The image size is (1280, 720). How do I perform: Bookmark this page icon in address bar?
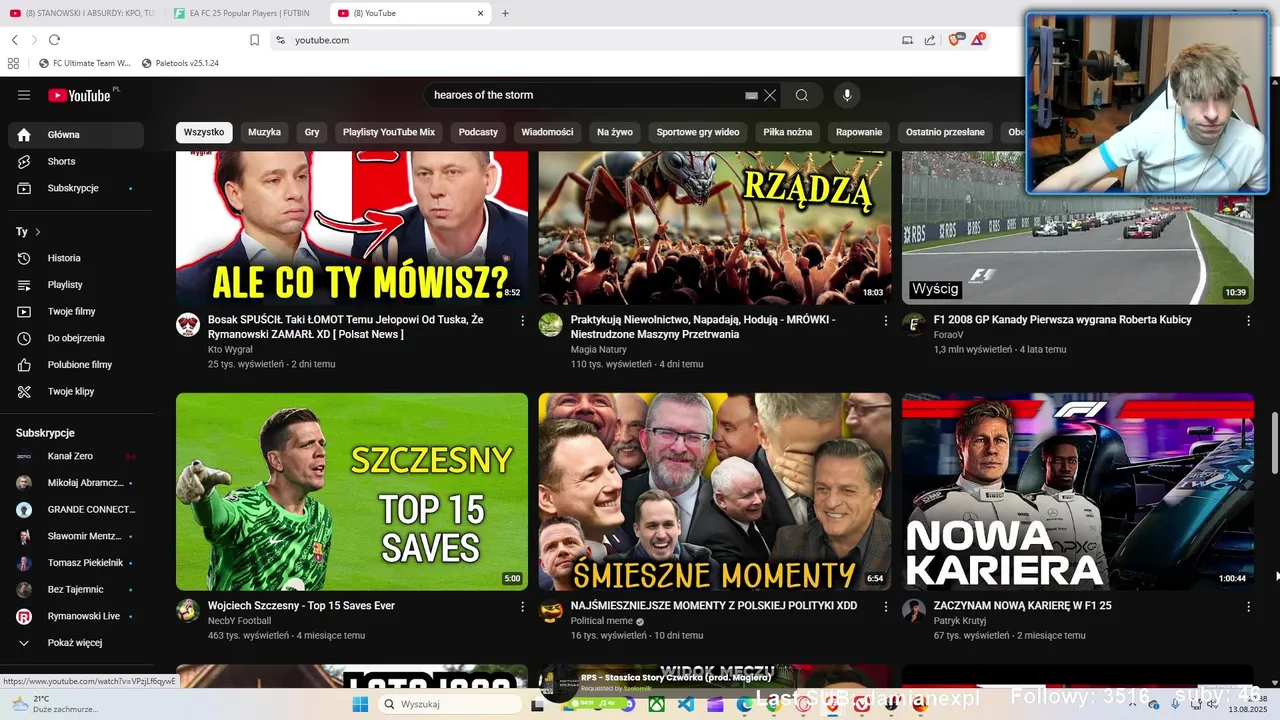pos(254,40)
